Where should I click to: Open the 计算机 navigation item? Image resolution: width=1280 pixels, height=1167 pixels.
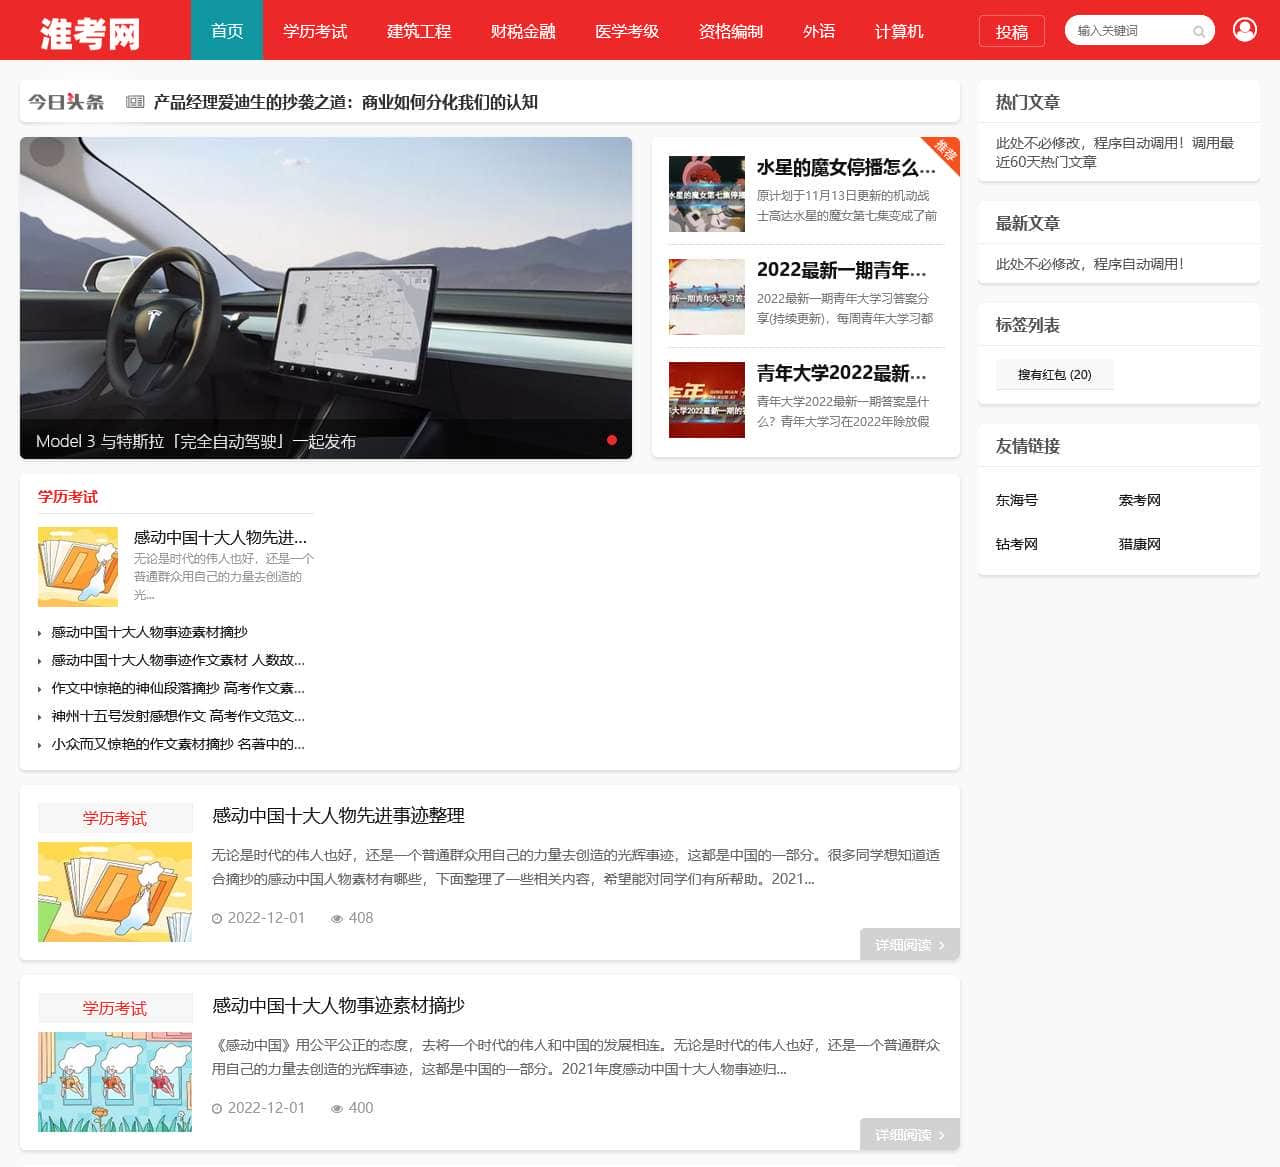tap(899, 31)
